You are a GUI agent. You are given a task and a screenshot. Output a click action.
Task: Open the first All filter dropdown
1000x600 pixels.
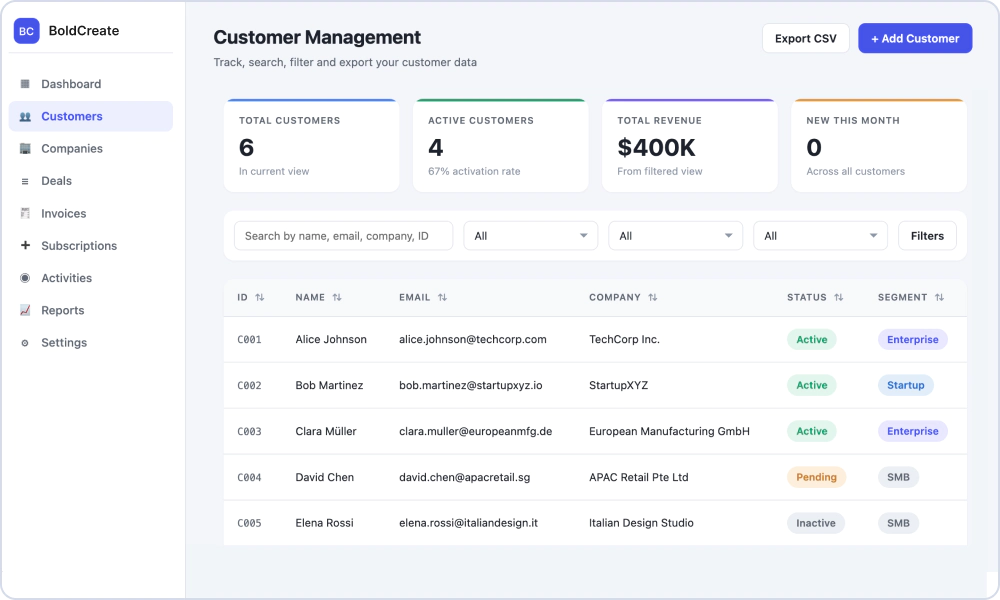click(531, 236)
